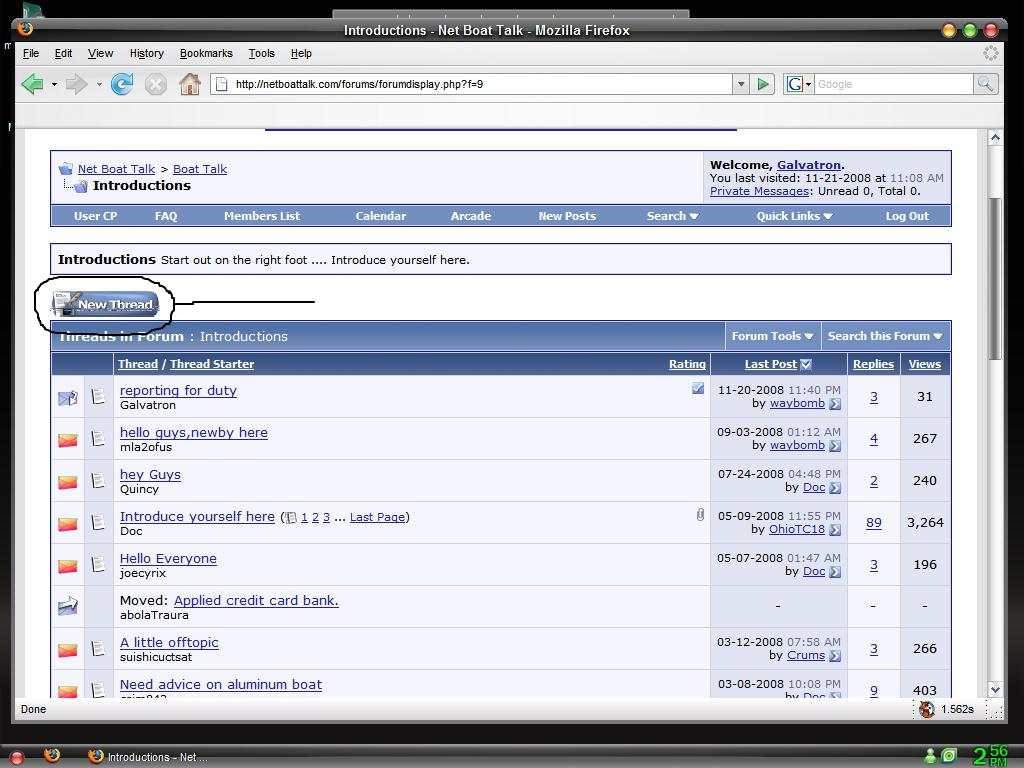1024x768 pixels.
Task: Open Last Page of Introduce yourself here
Action: coord(377,517)
